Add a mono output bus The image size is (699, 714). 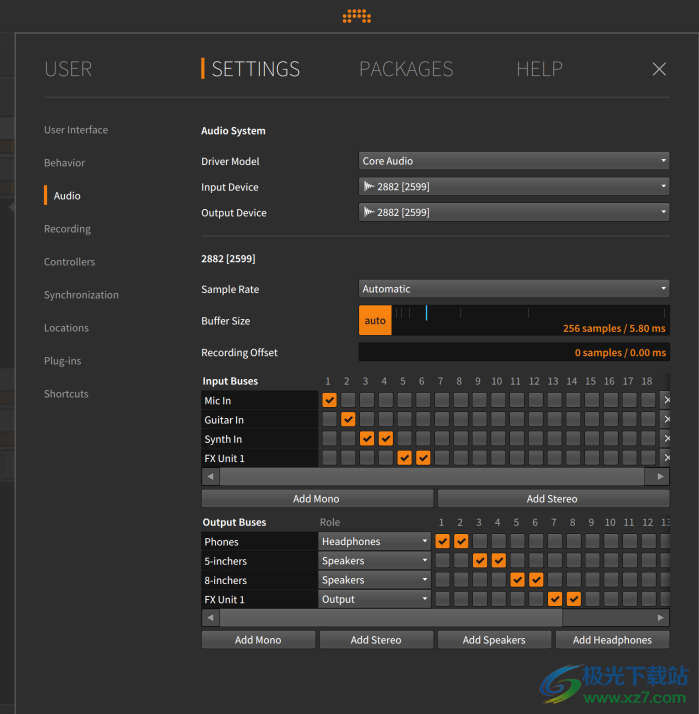pos(258,640)
